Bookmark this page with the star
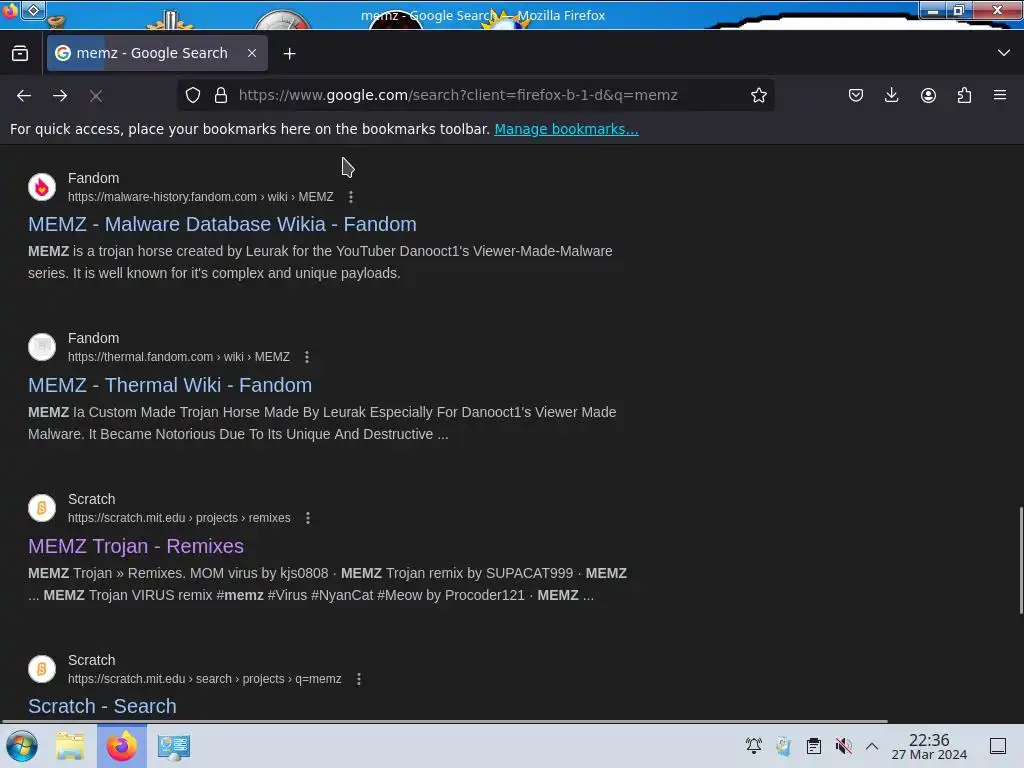 tap(758, 95)
